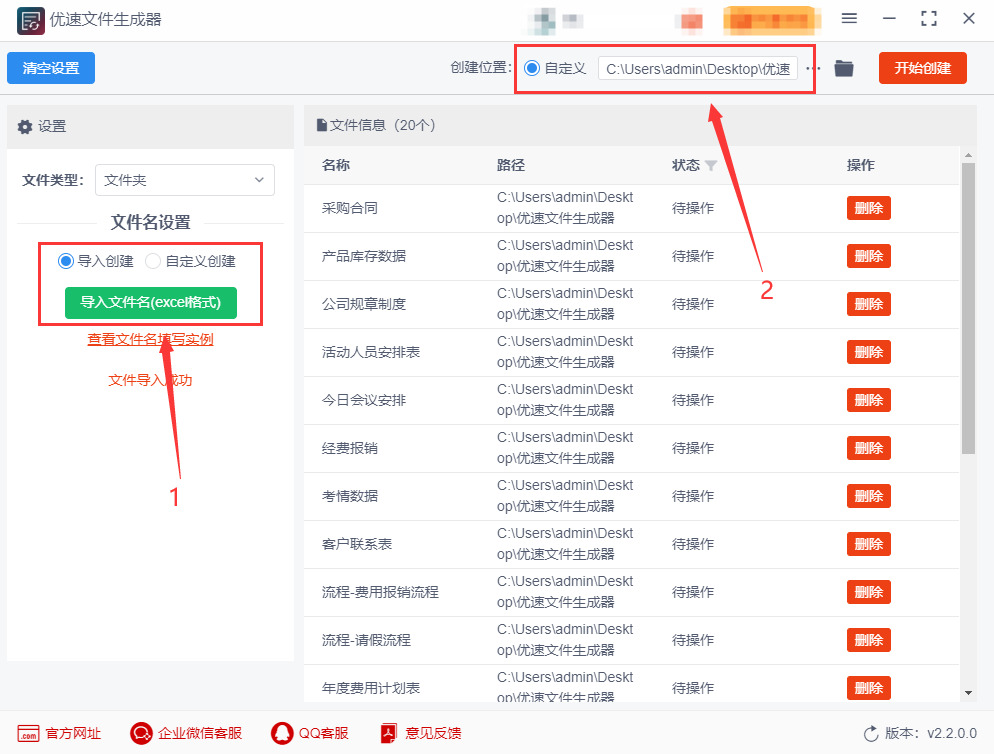Screen dimensions: 994x754
Task: Select the 经费报销 name cell
Action: pyautogui.click(x=349, y=448)
